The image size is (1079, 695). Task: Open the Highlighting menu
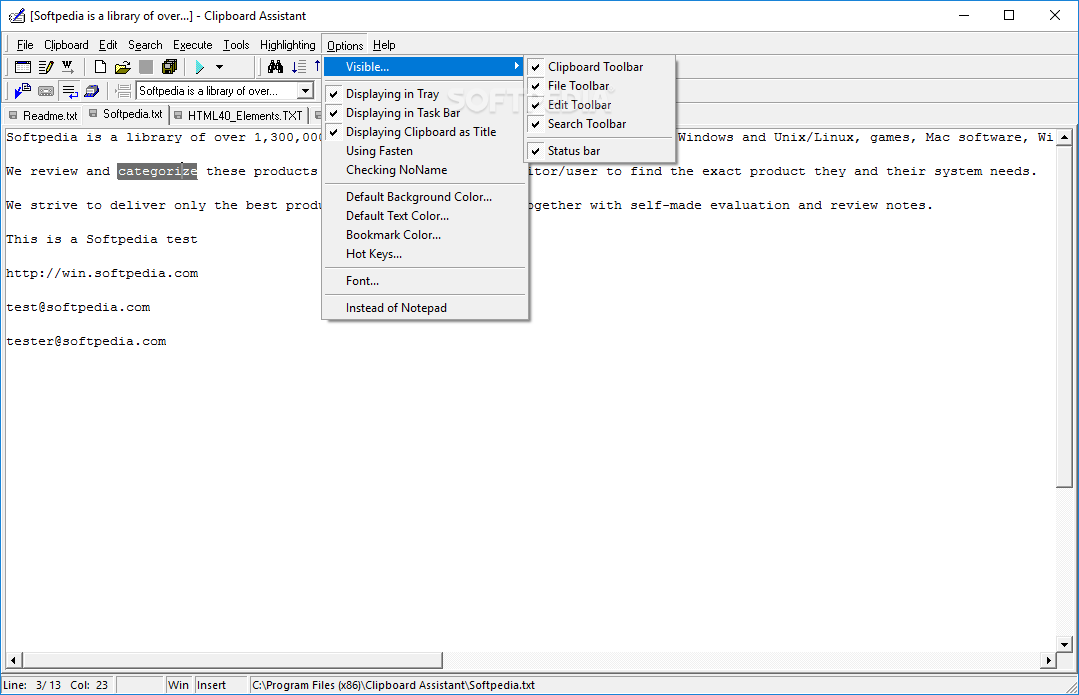click(288, 45)
